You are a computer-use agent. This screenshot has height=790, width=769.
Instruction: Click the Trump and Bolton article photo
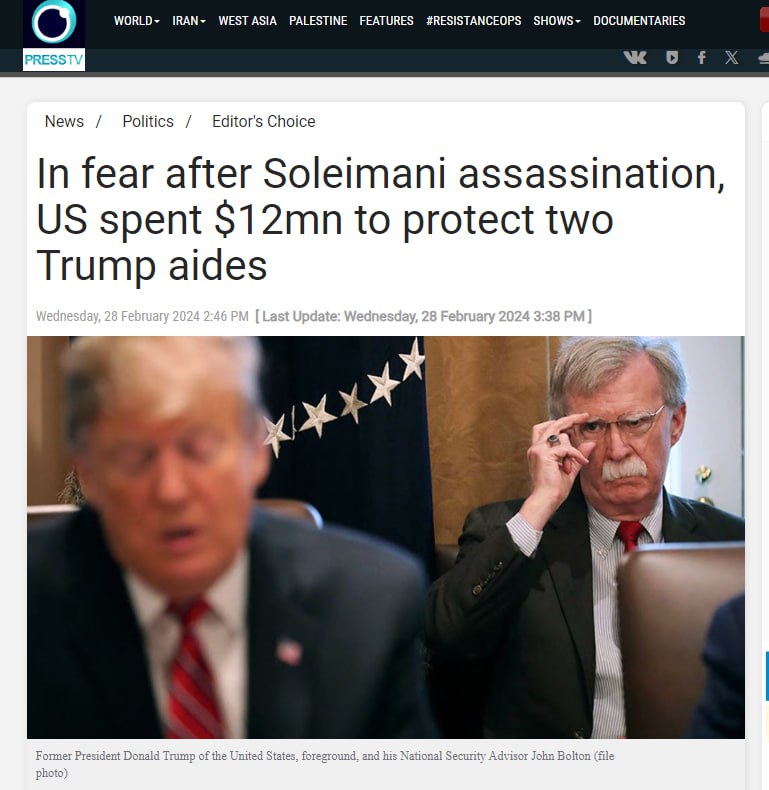(x=386, y=537)
